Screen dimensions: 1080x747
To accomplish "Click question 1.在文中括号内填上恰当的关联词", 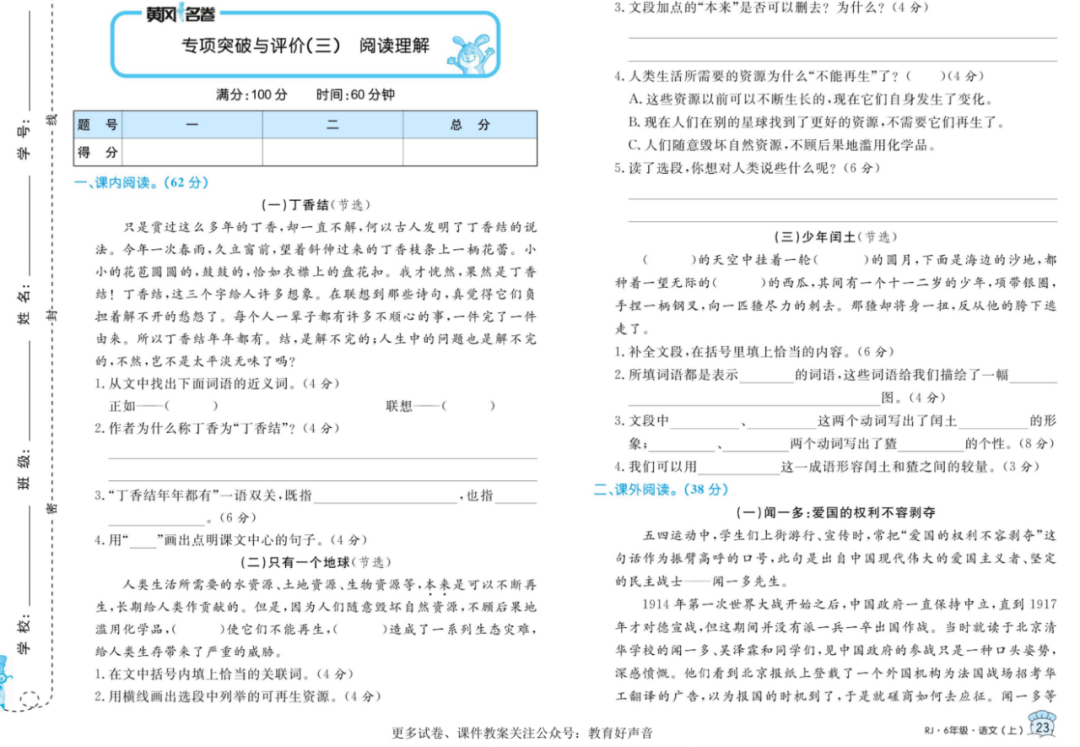I will [224, 674].
